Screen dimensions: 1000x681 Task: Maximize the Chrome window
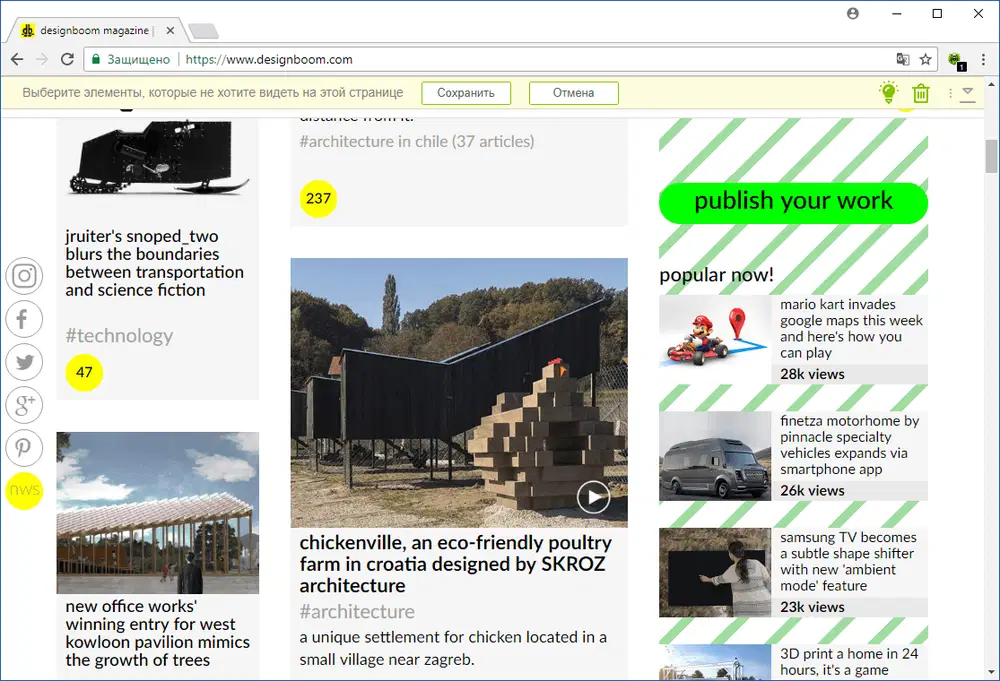(938, 13)
